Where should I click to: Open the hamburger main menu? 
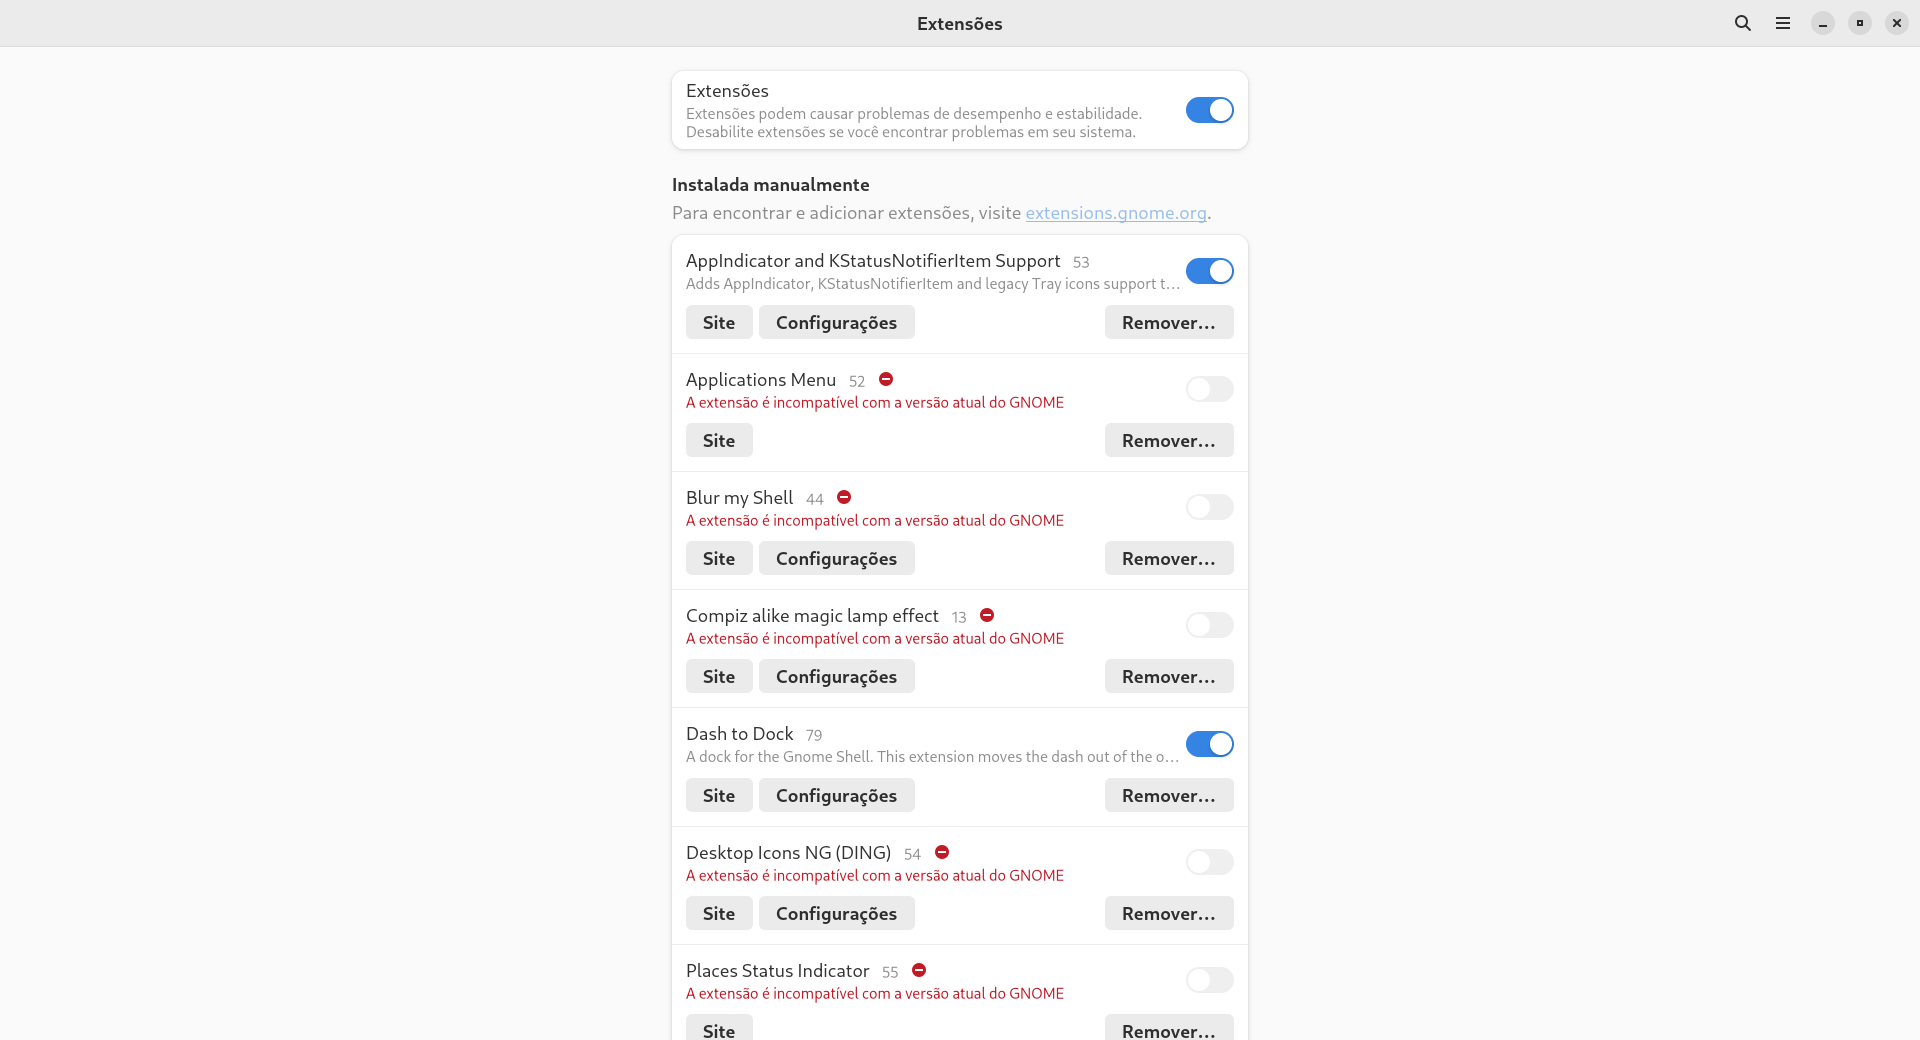click(x=1783, y=23)
